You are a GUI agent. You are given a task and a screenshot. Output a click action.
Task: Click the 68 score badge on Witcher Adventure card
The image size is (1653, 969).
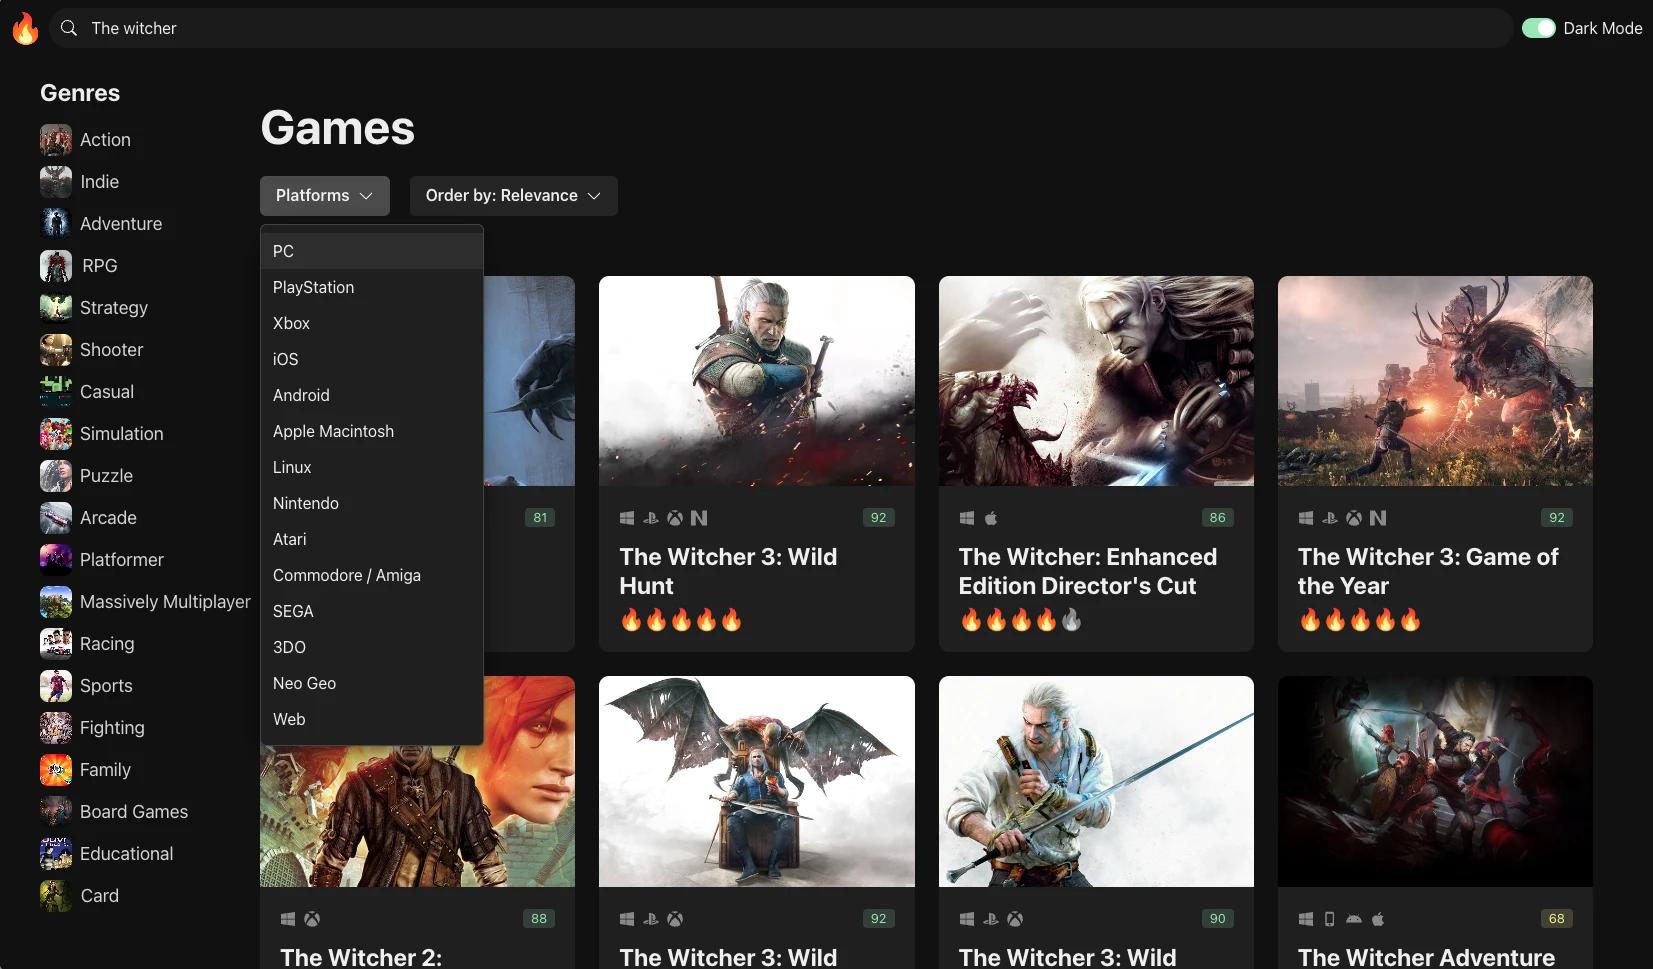pos(1556,919)
